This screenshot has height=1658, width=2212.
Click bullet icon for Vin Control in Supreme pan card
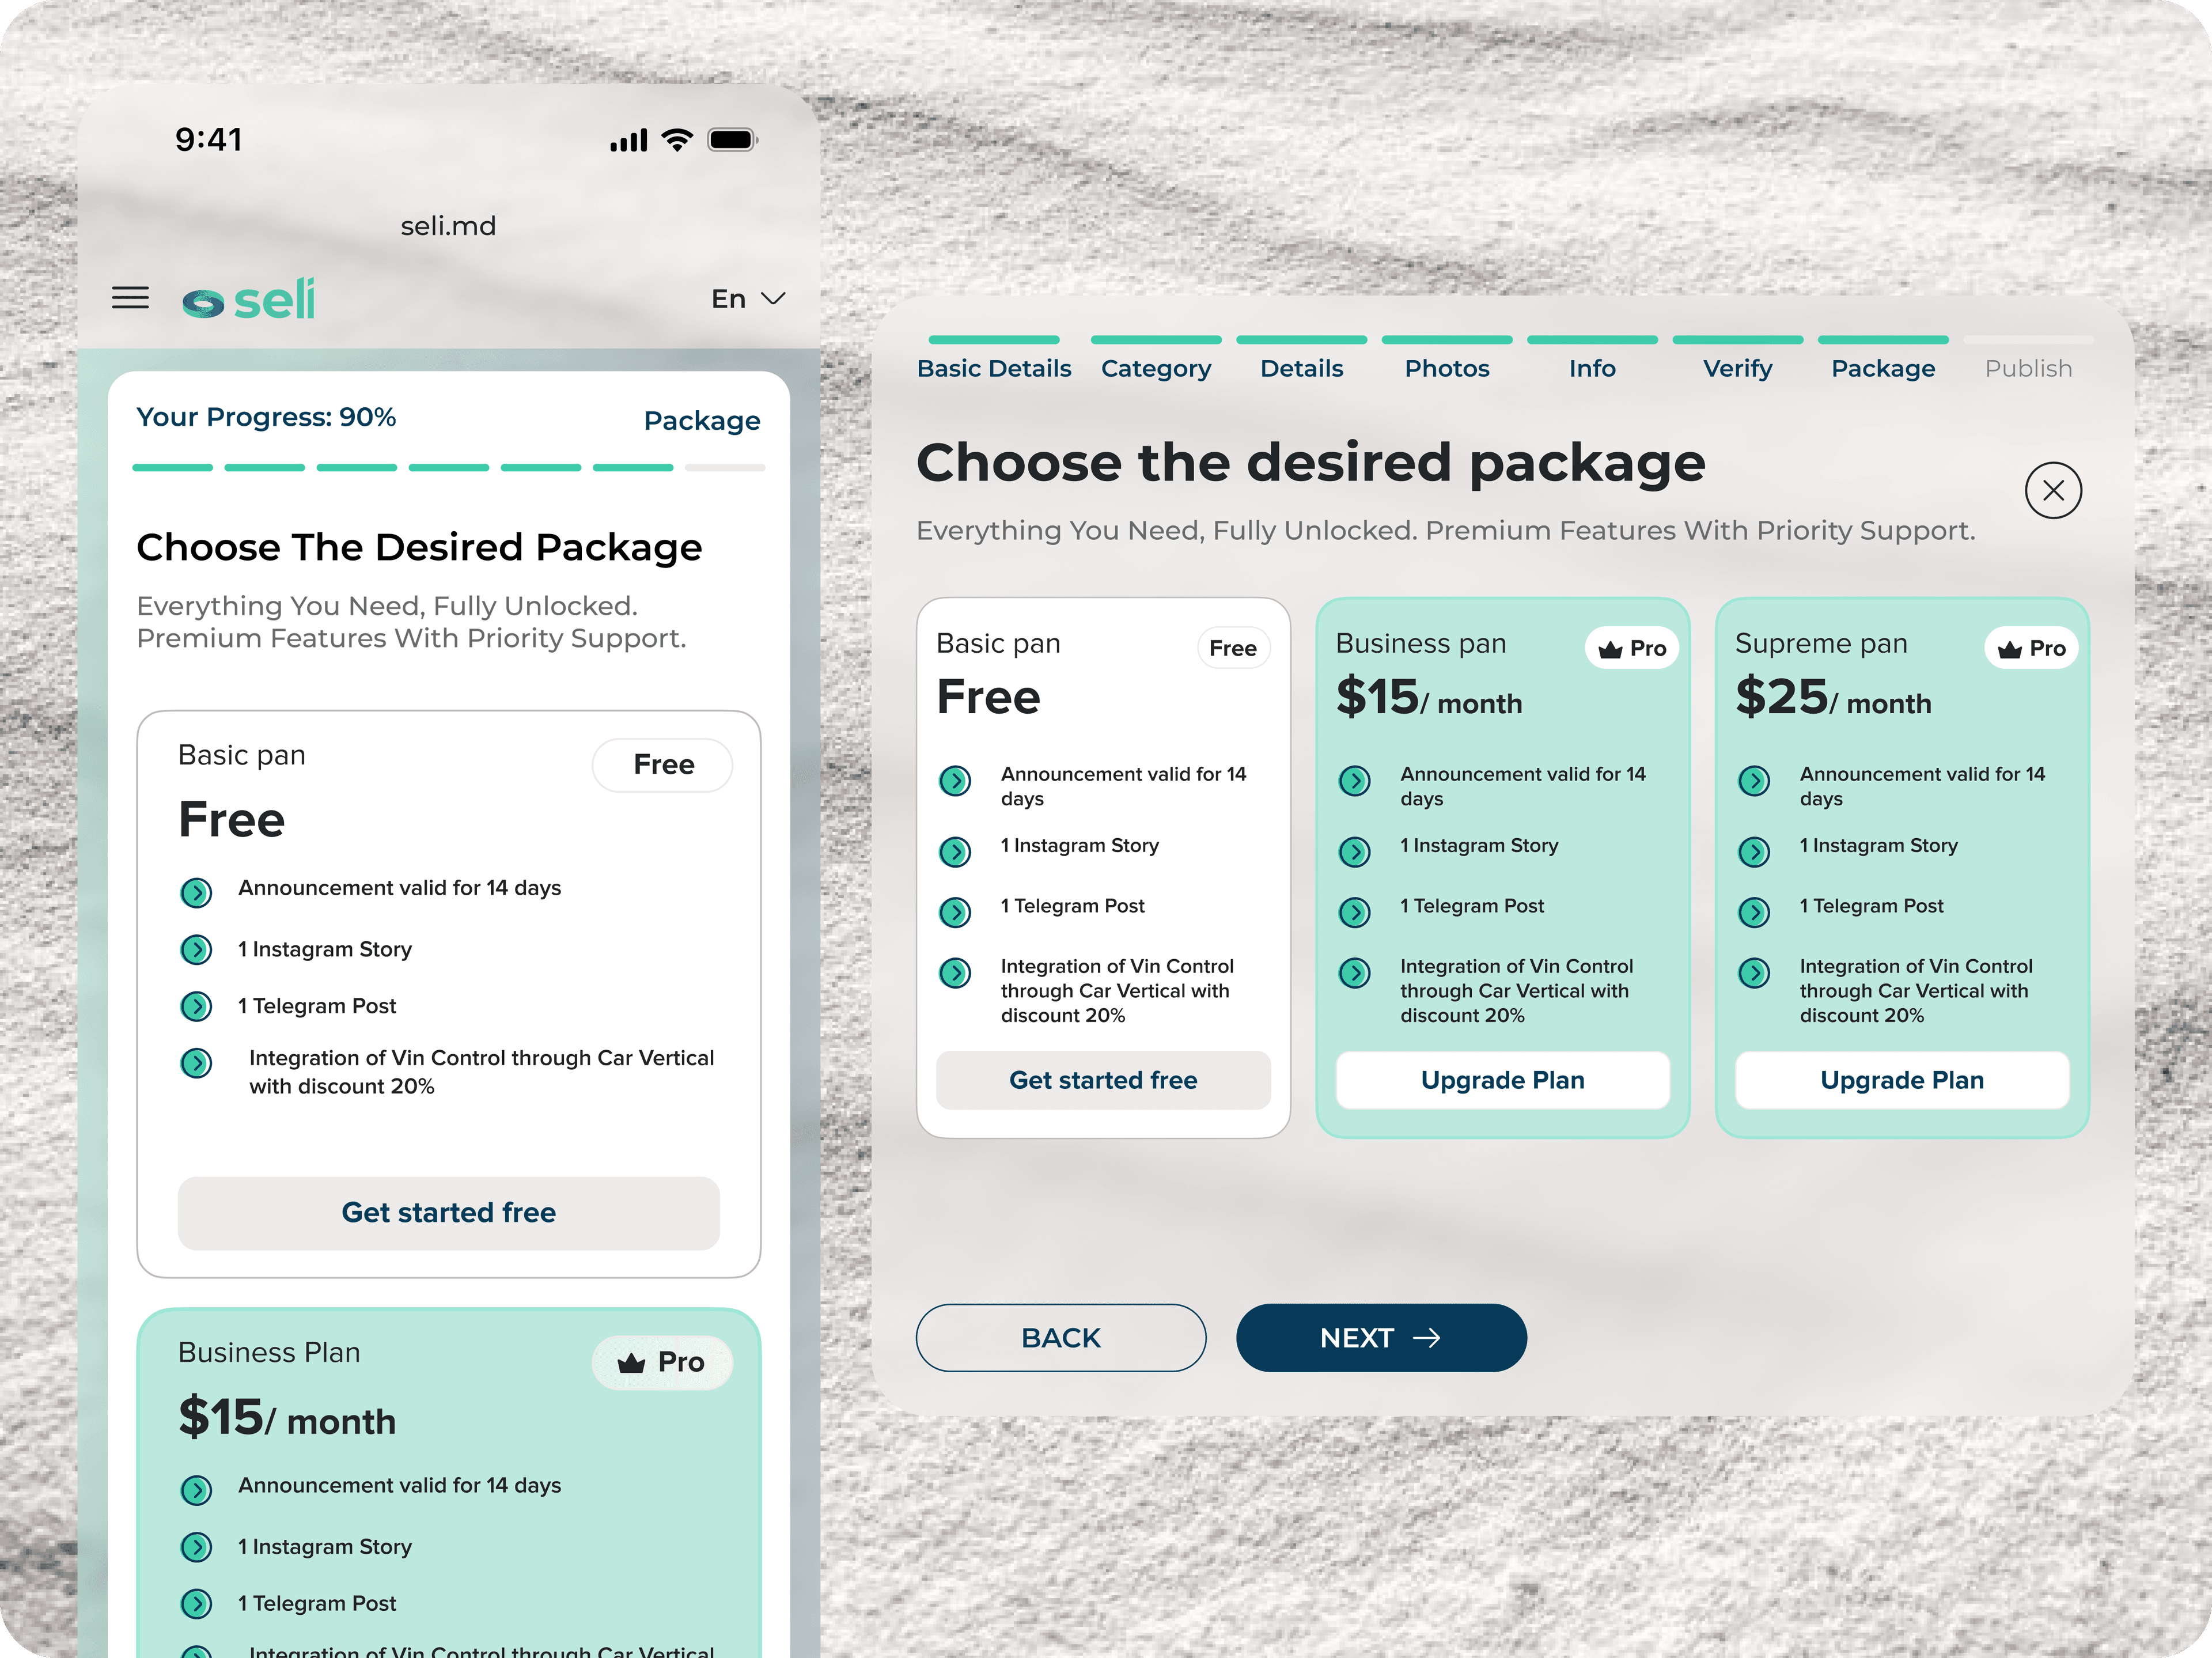coord(1754,973)
